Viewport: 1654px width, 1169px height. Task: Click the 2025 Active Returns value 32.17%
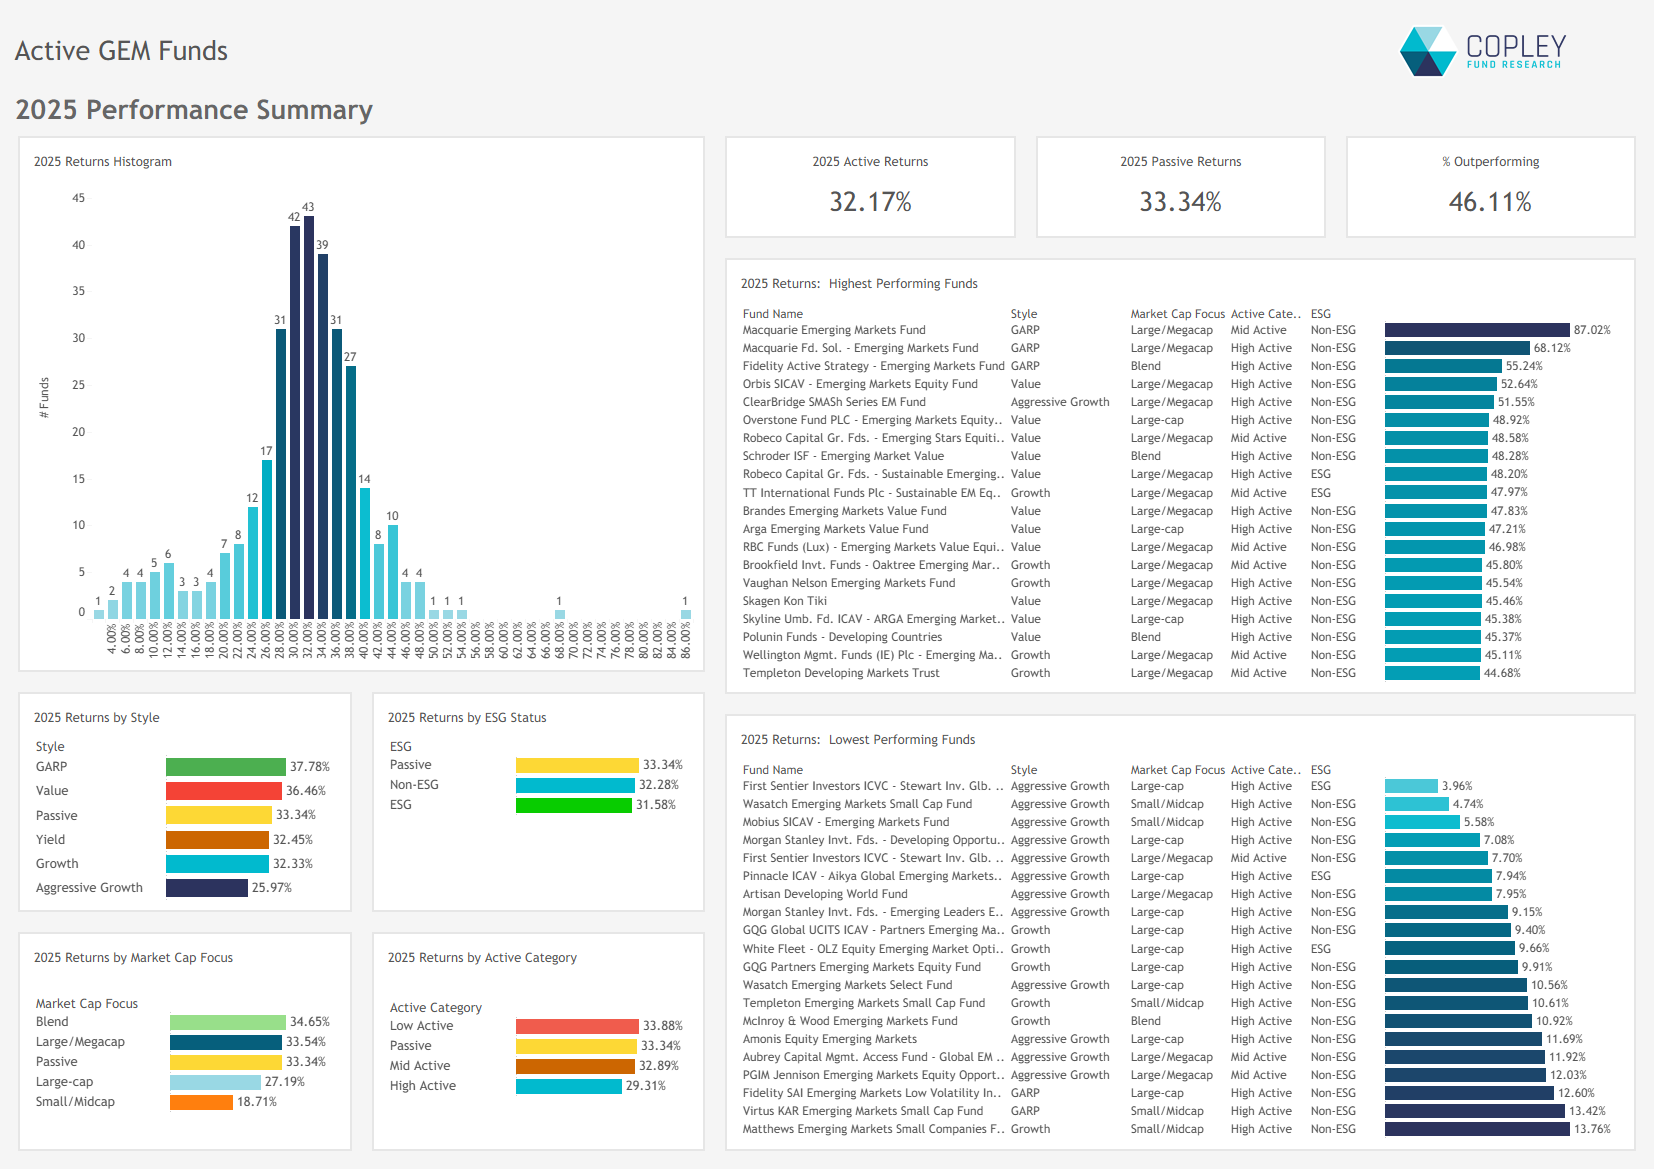(x=870, y=202)
